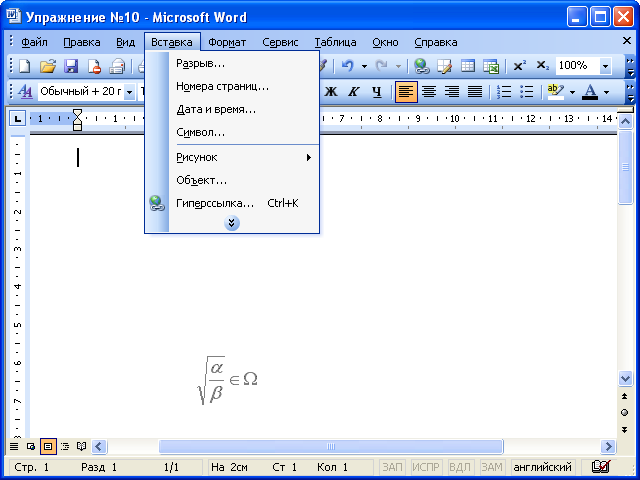This screenshot has width=640, height=480.
Task: Click the Permission document icon with red mark
Action: point(94,66)
